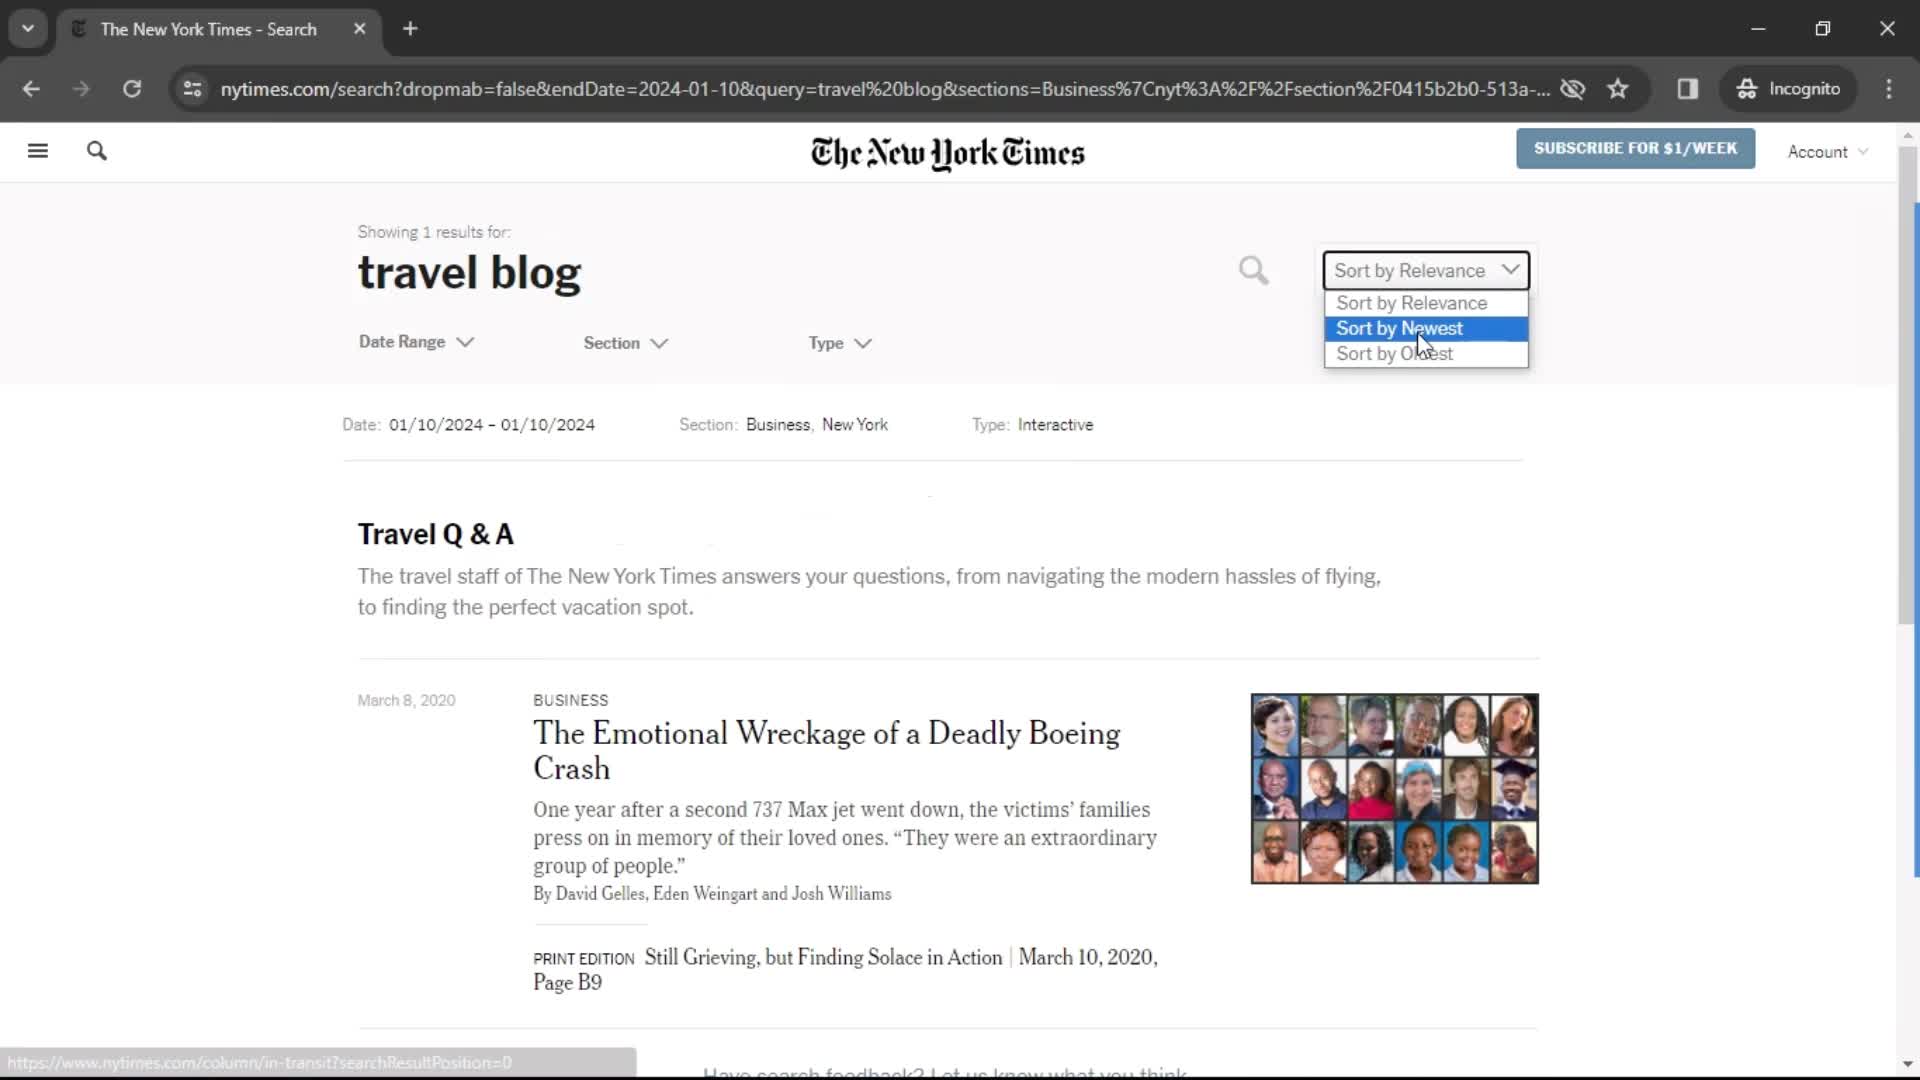Click the Incognito mode indicator icon
1920x1080 pixels.
click(x=1745, y=88)
